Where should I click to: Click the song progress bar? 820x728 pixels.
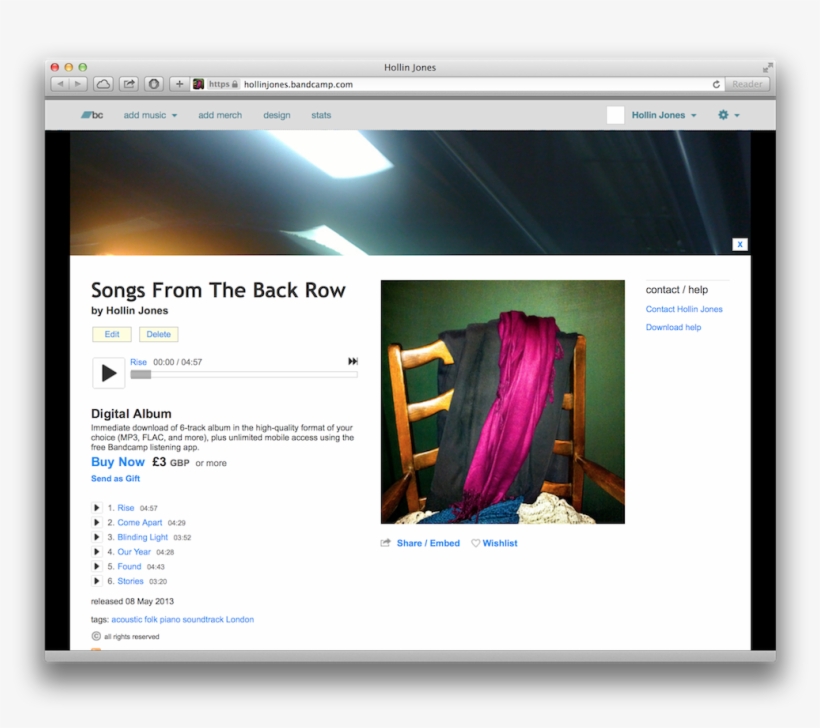(244, 374)
